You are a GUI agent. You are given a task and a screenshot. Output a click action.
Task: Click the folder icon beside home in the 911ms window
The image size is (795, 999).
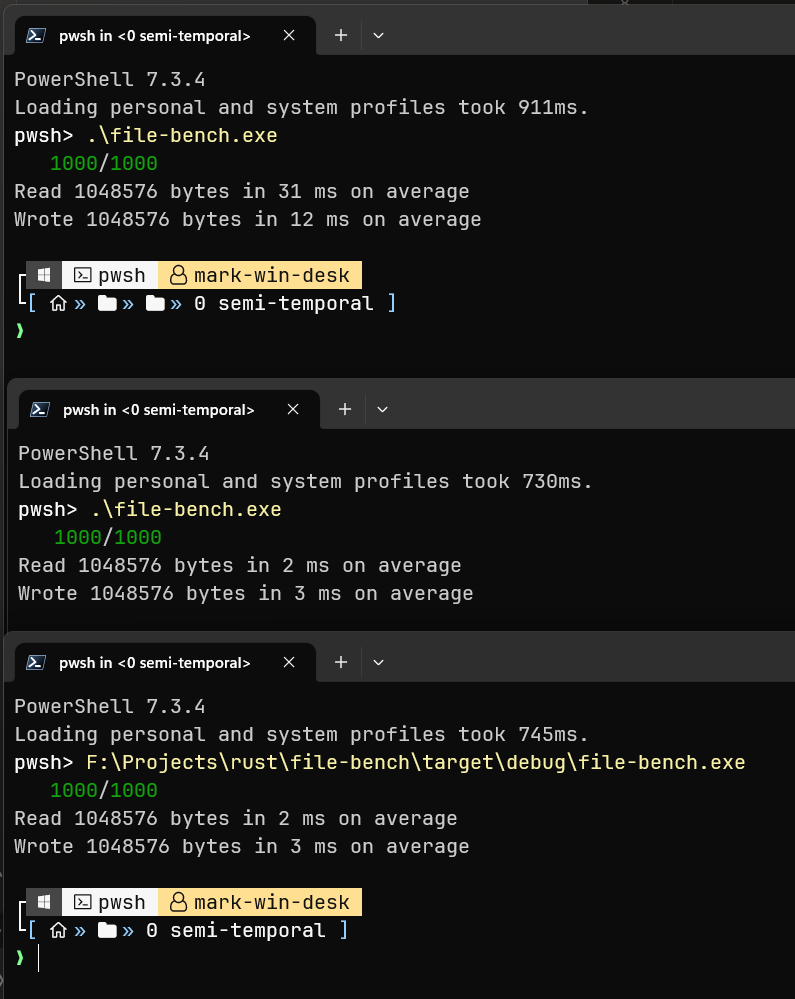[107, 303]
